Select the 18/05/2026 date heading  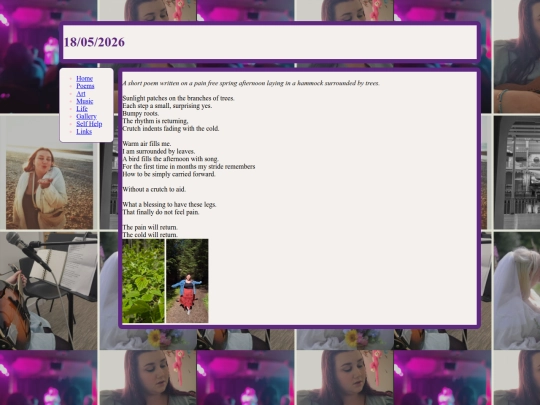coord(94,42)
